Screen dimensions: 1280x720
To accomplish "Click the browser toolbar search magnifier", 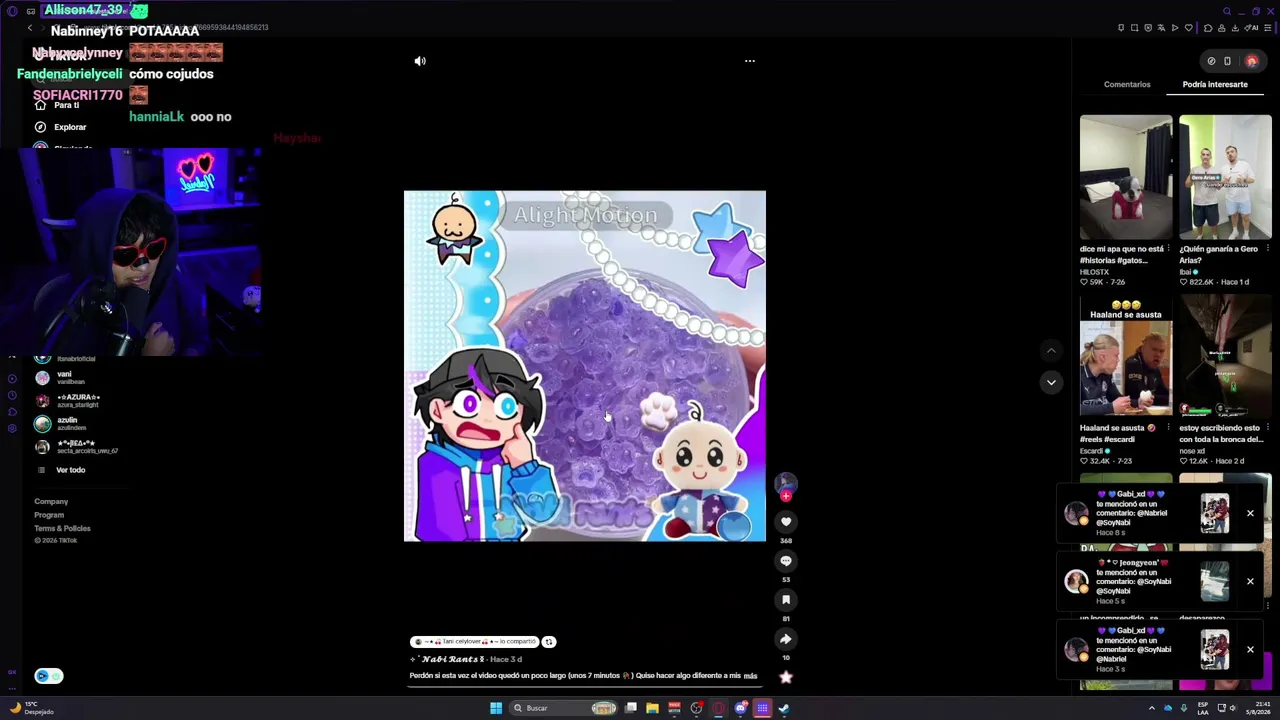I will click(x=1227, y=12).
